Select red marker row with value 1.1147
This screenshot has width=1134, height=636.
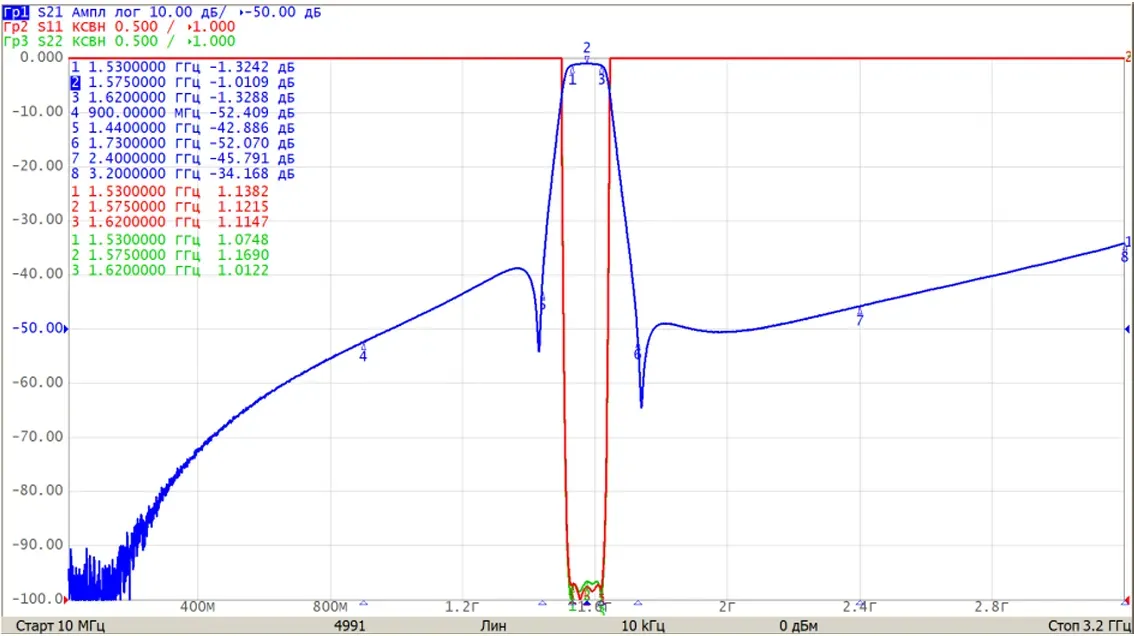[170, 222]
